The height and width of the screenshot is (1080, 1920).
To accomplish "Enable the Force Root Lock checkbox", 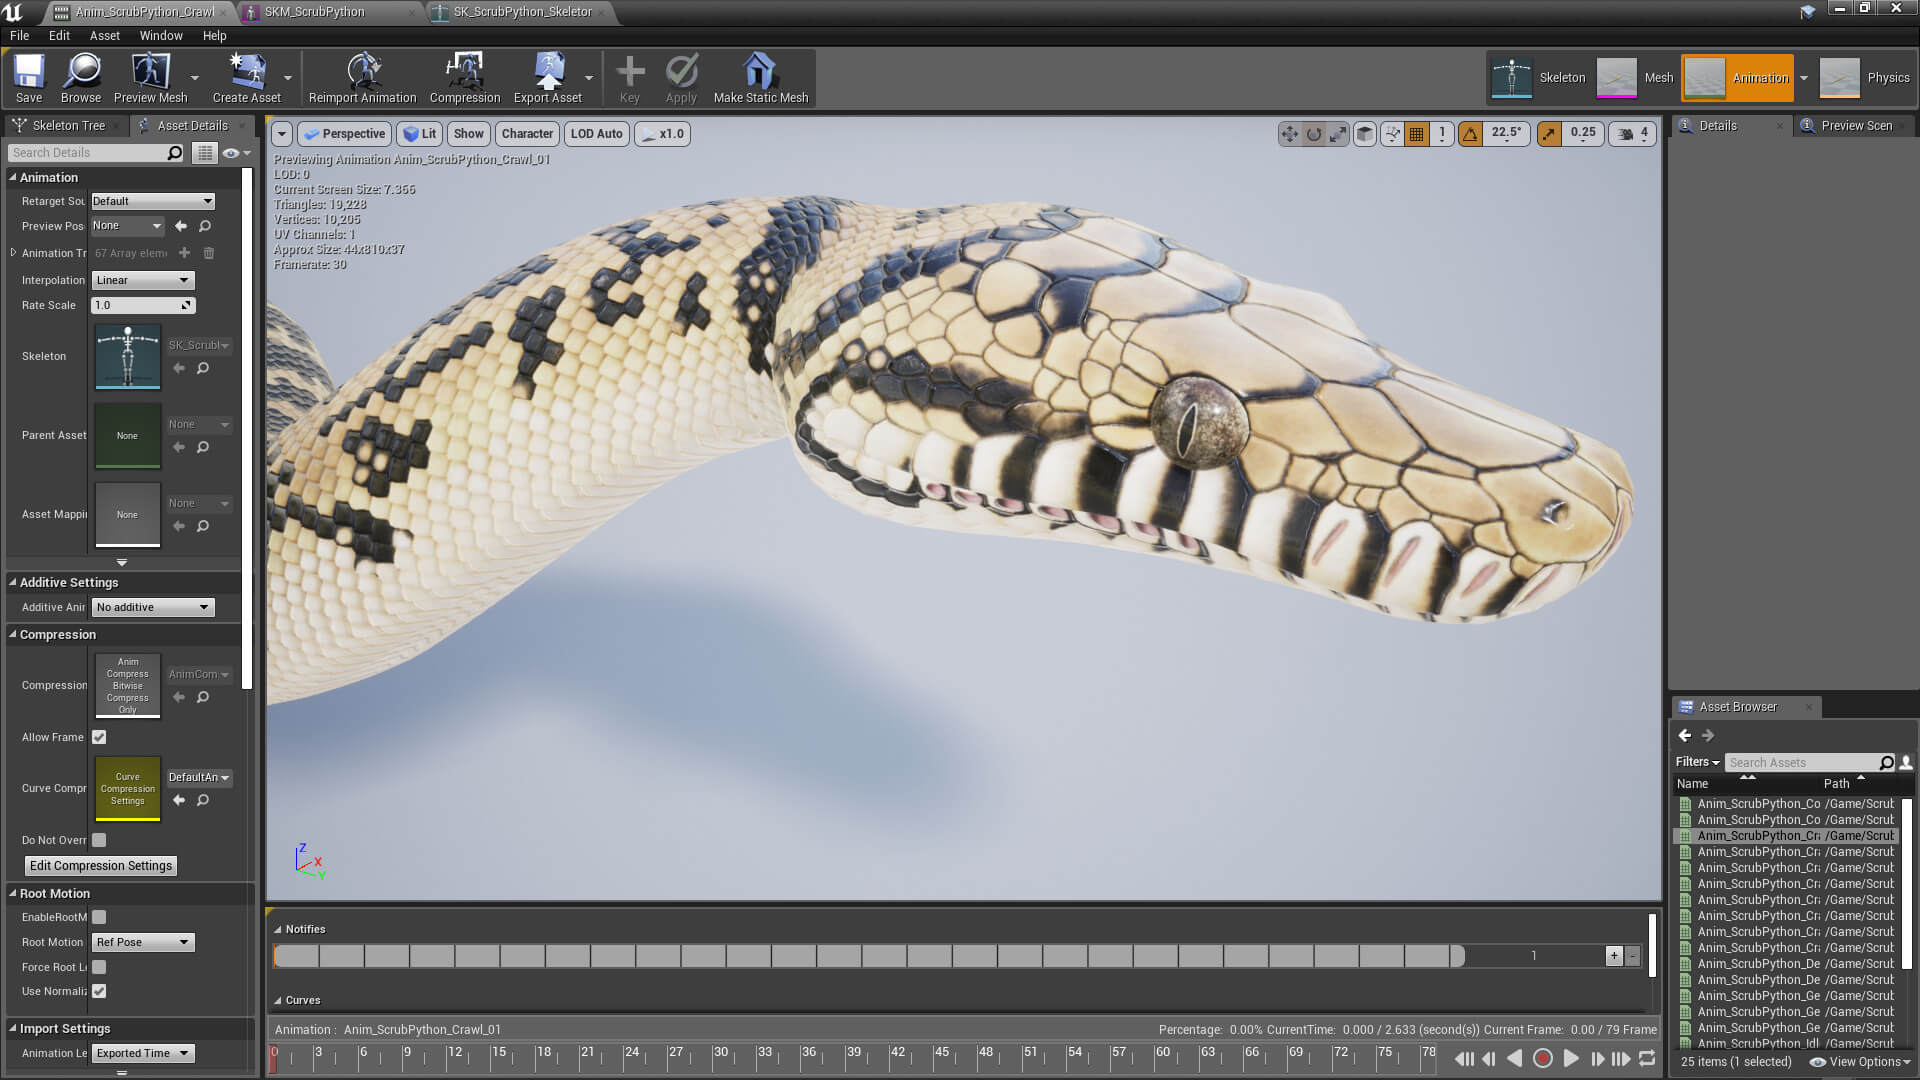I will coord(99,967).
